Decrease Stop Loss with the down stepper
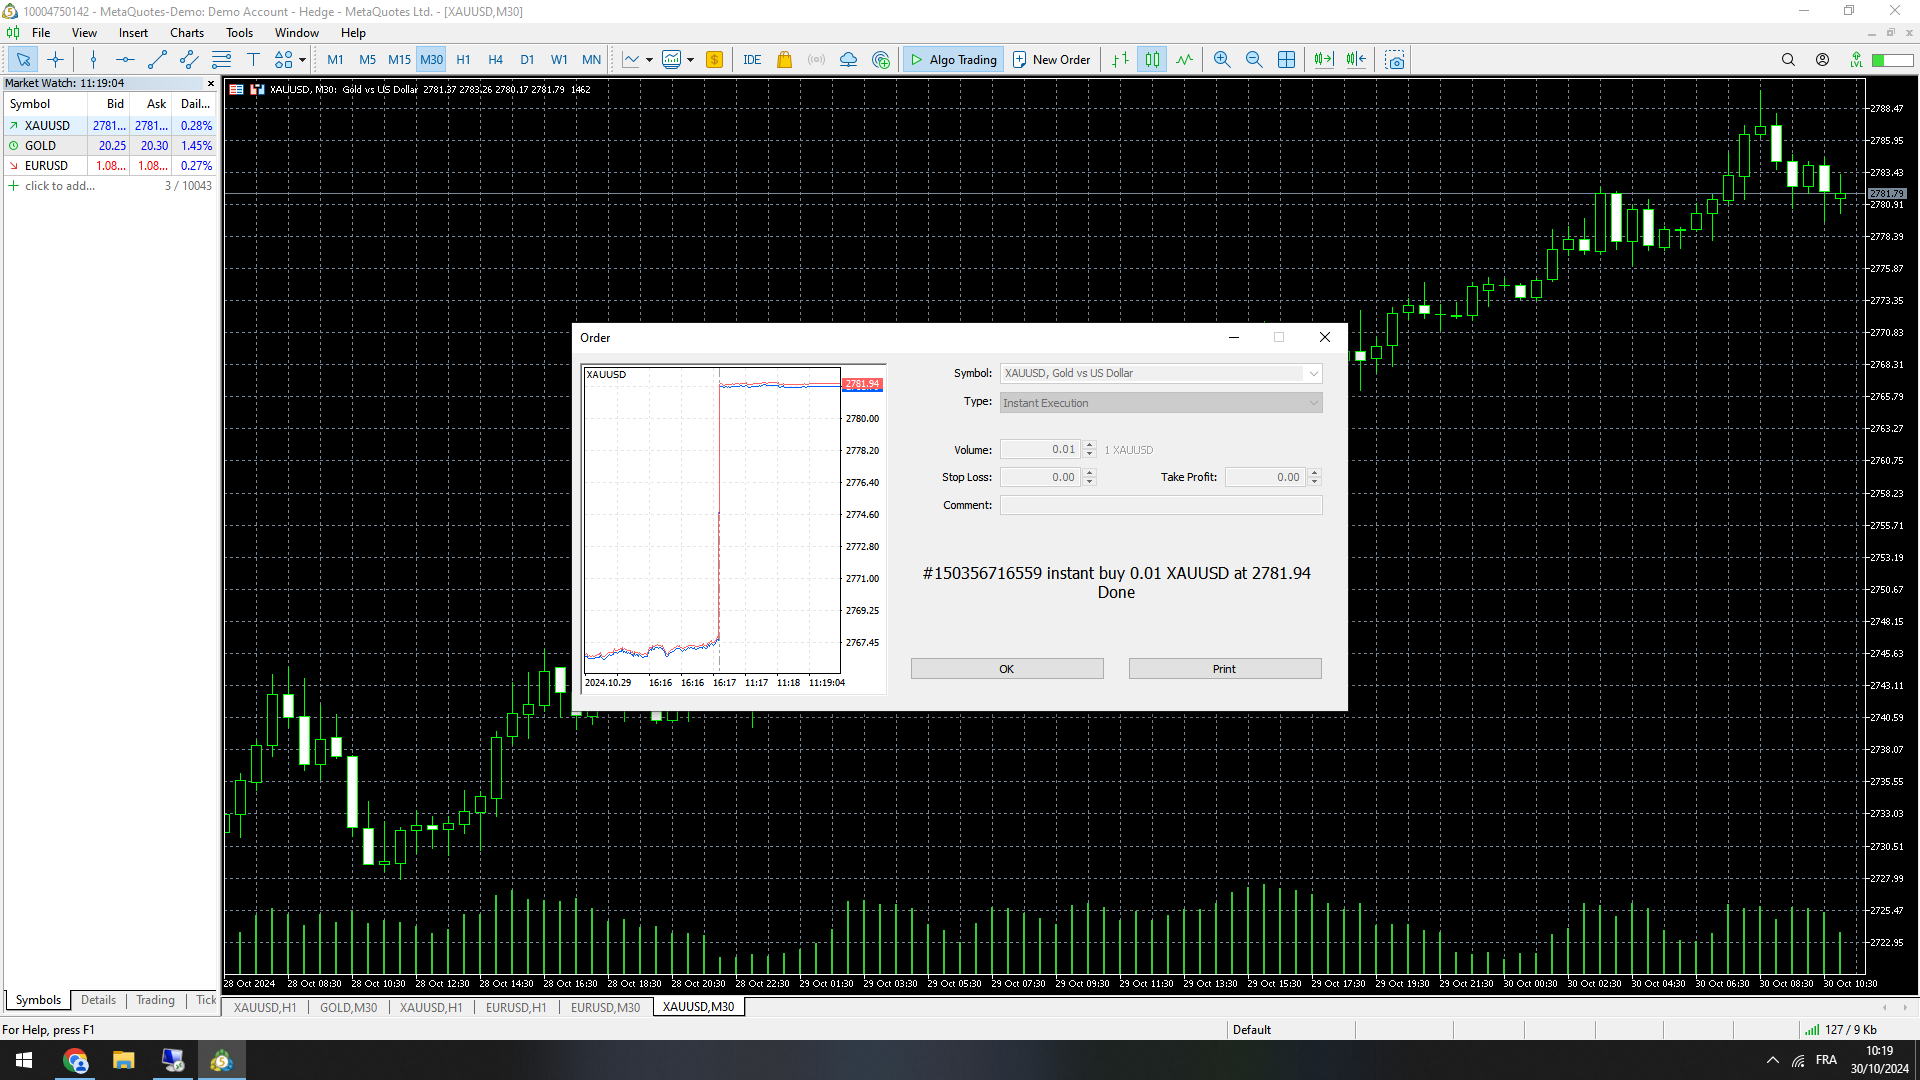1920x1080 pixels. [x=1090, y=482]
